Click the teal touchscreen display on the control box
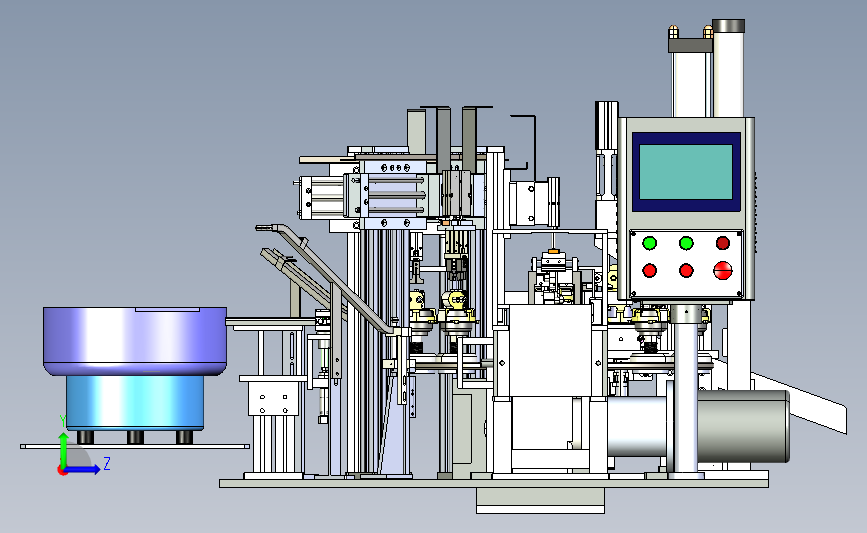Image resolution: width=867 pixels, height=533 pixels. coord(686,171)
